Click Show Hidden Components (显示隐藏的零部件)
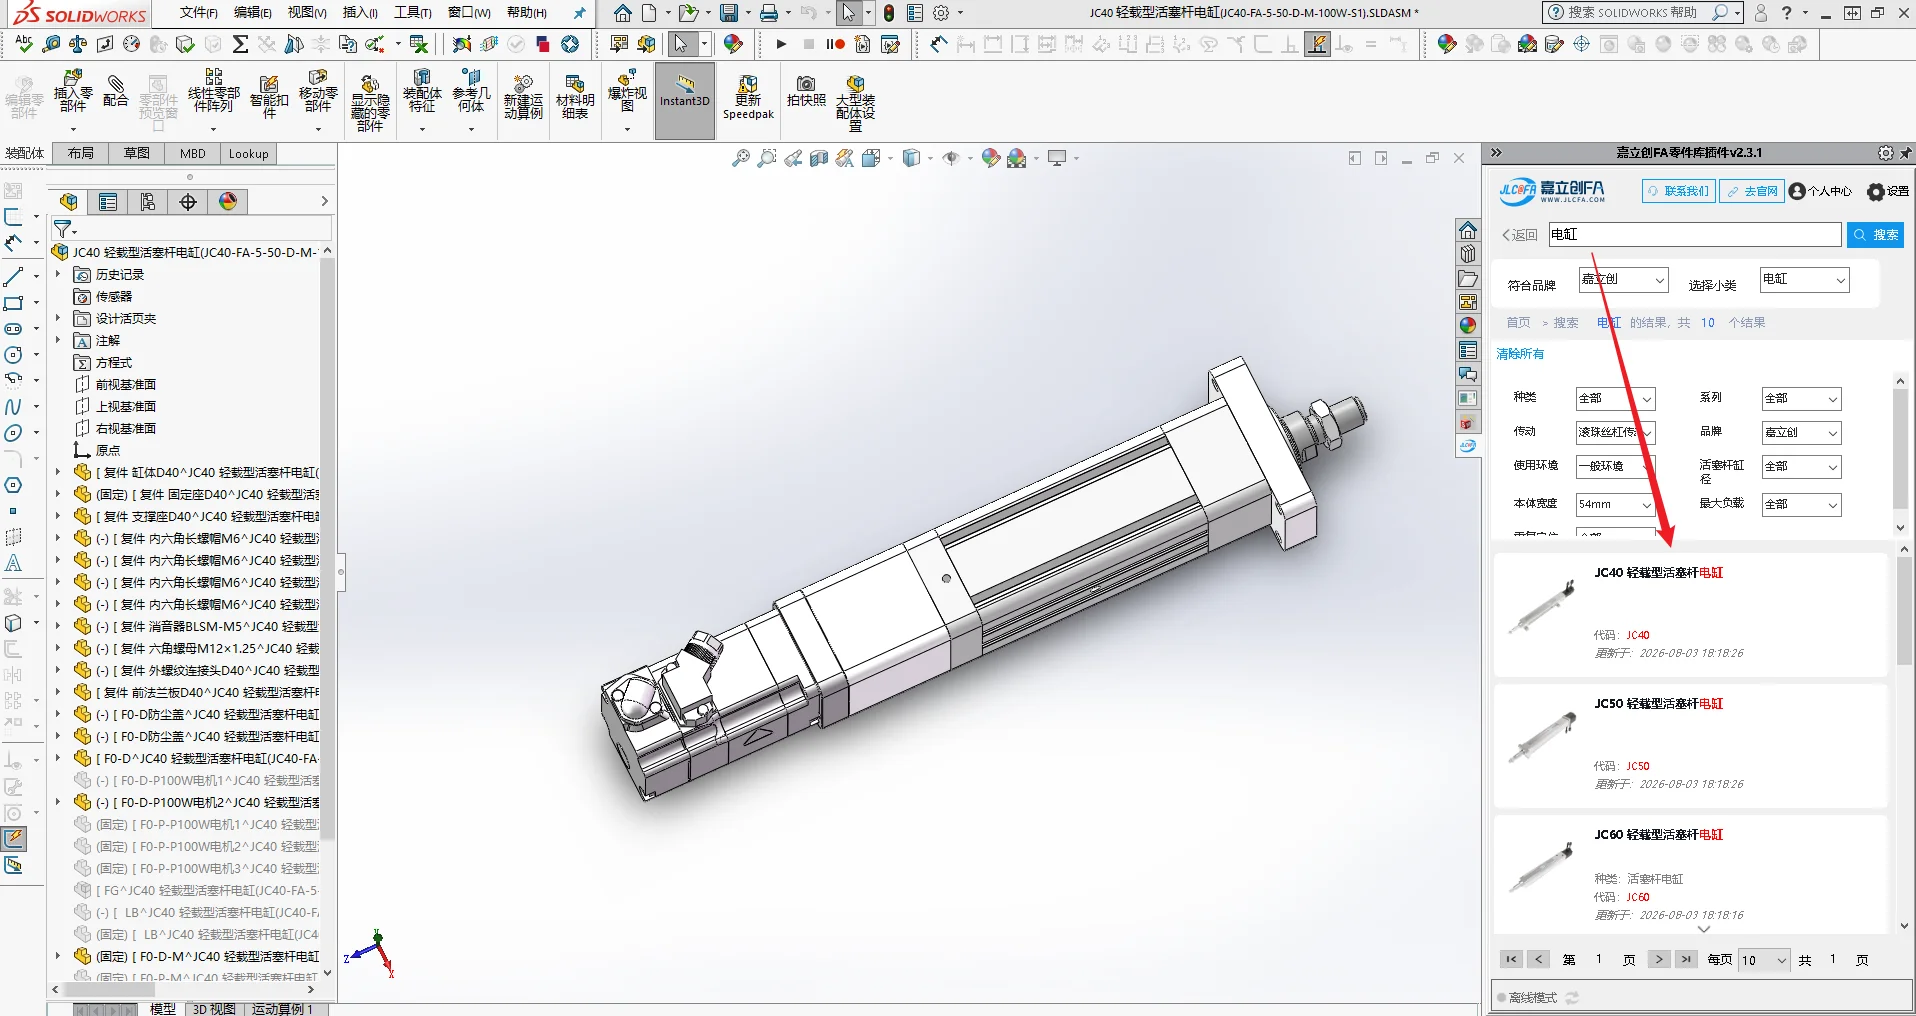The image size is (1916, 1016). tap(370, 102)
